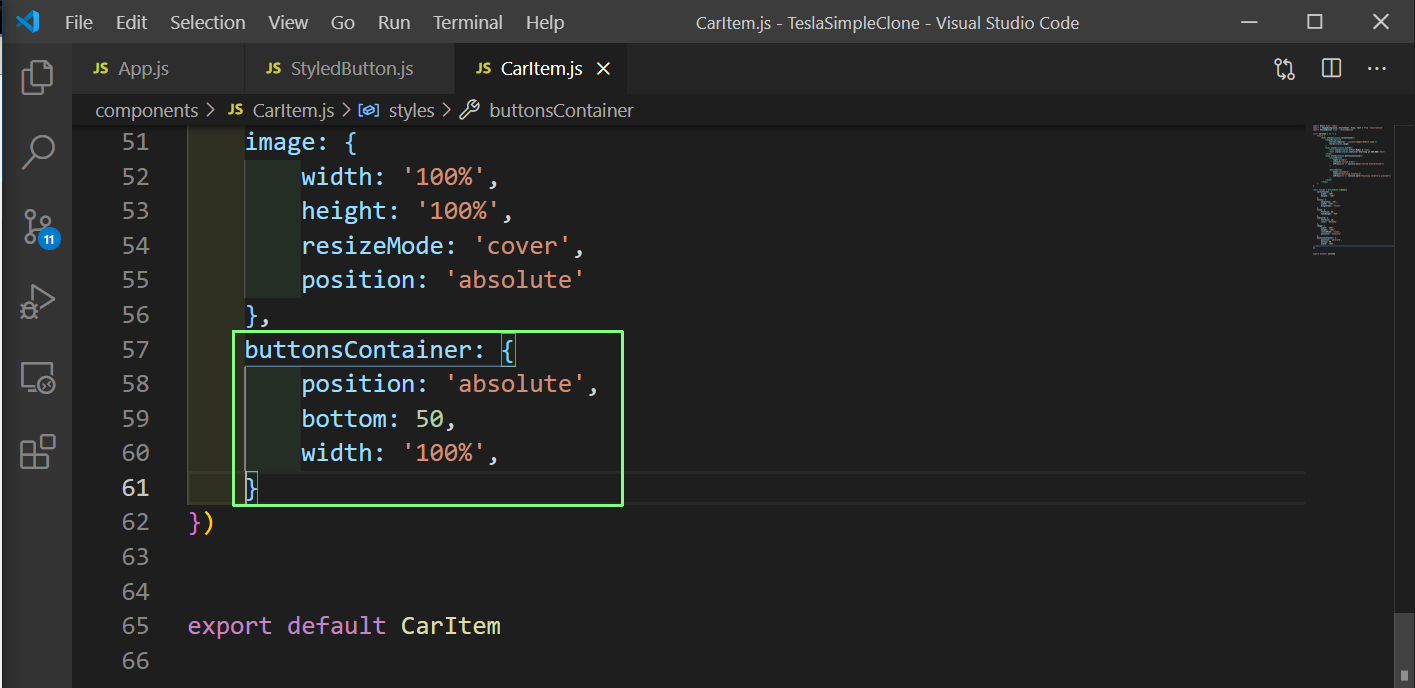Open Source Control view with 11 changes
This screenshot has height=688, width=1415.
(x=39, y=228)
